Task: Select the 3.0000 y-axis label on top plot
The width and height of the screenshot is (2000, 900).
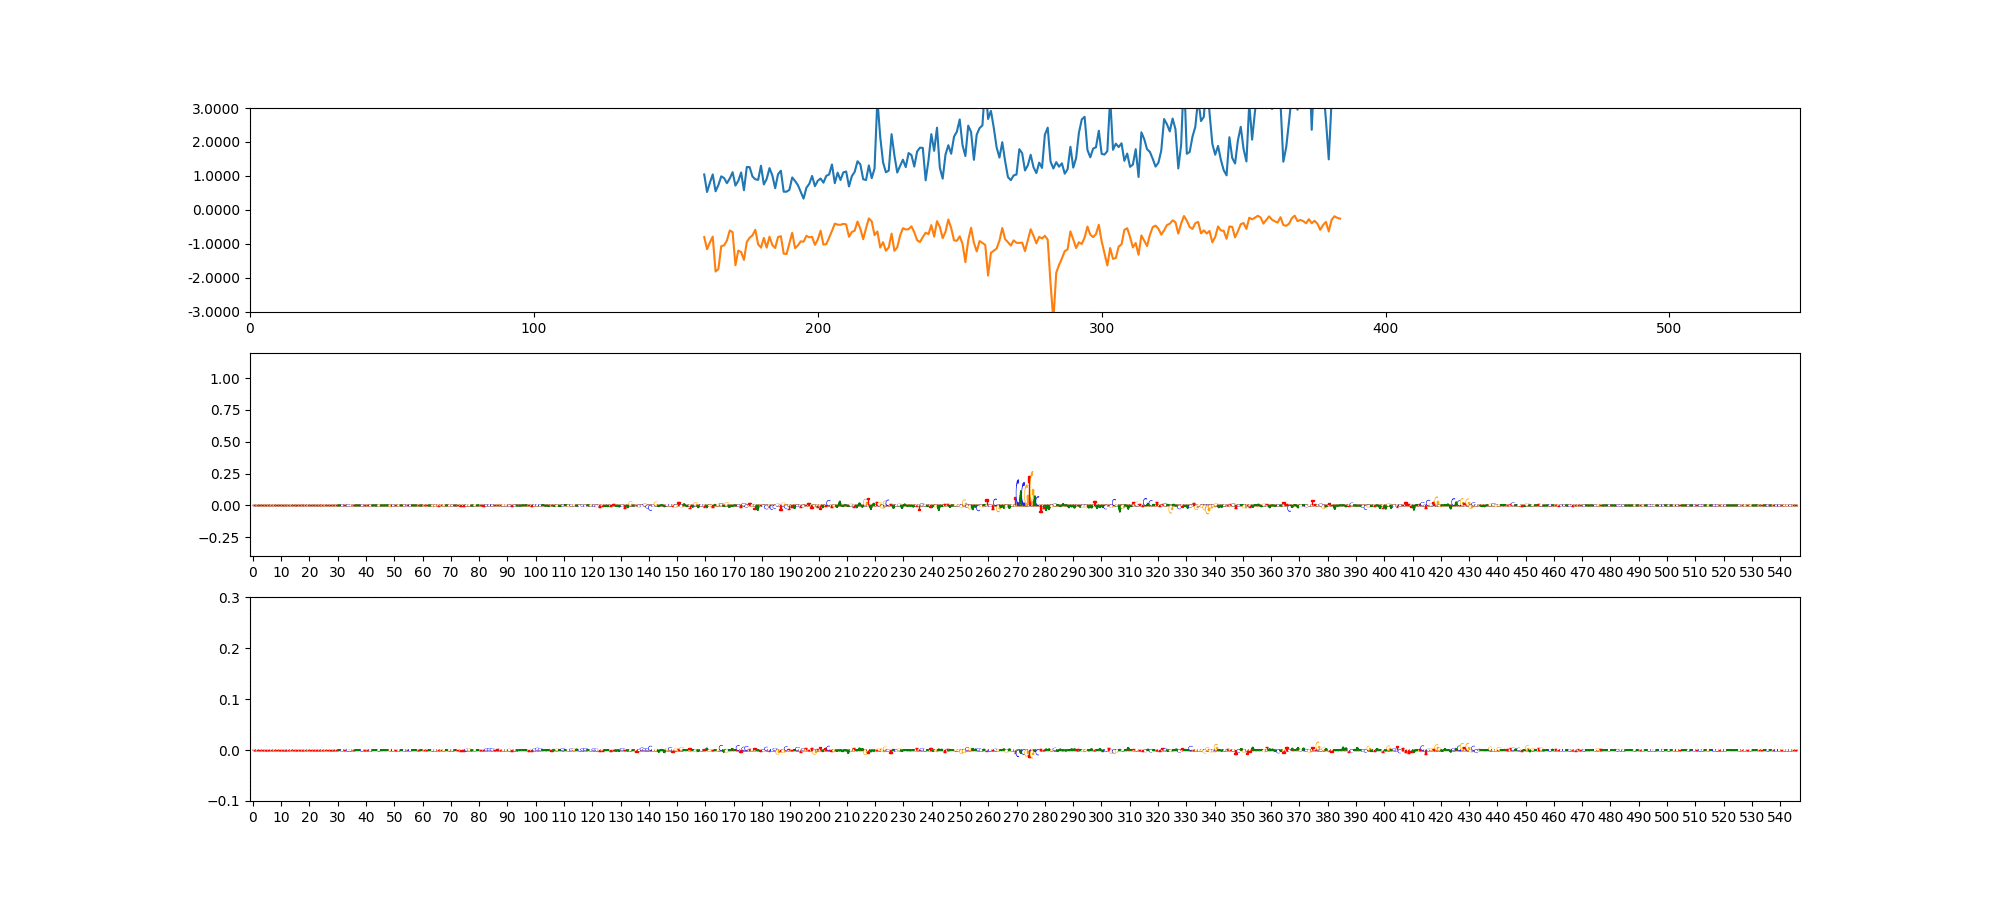Action: click(216, 109)
